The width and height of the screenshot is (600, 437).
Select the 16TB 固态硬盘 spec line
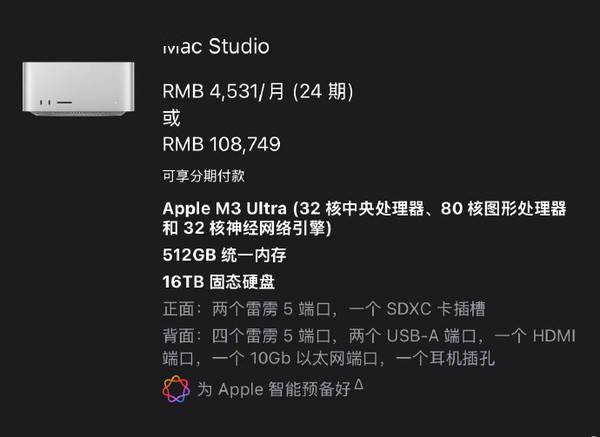pyautogui.click(x=218, y=282)
